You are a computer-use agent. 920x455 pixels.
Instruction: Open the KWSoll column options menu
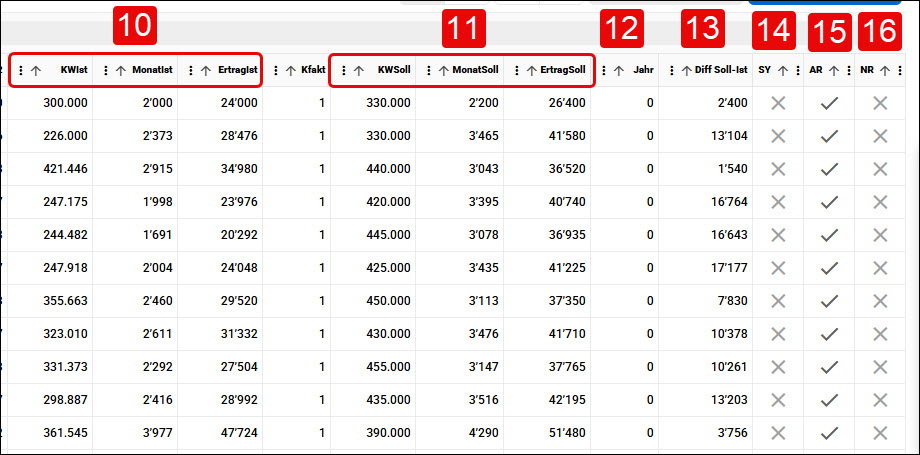tap(344, 70)
